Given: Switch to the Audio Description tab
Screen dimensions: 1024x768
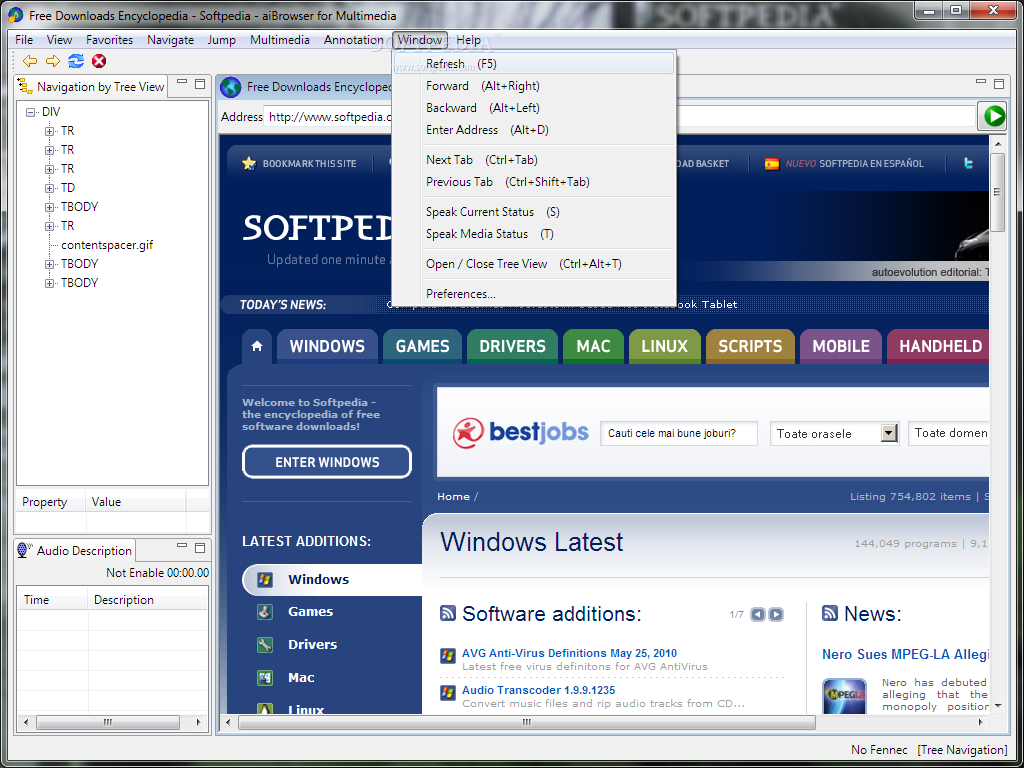Looking at the screenshot, I should (x=76, y=551).
